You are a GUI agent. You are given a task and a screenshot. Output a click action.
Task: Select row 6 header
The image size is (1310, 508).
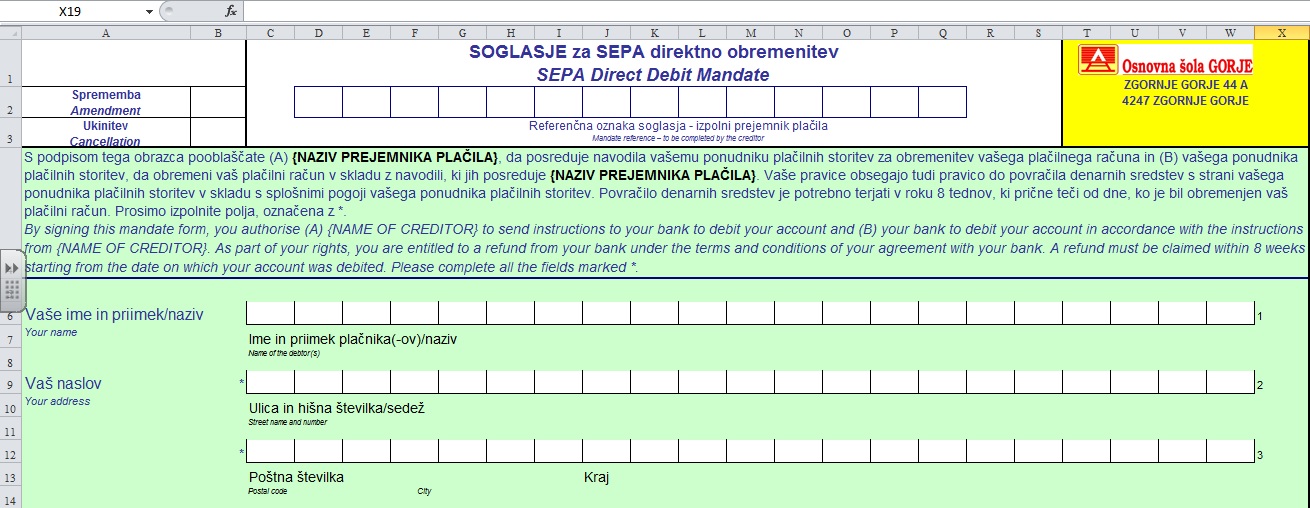(10, 316)
